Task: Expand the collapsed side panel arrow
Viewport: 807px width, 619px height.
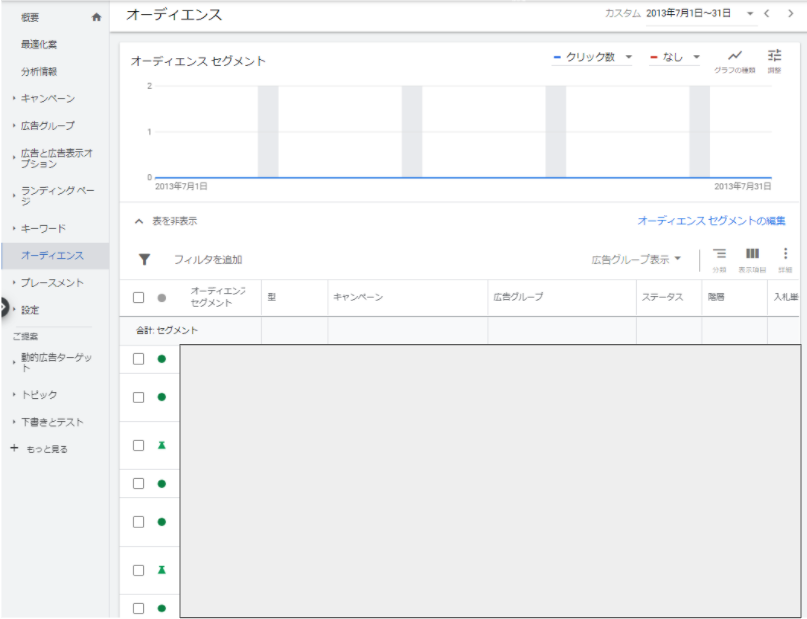Action: point(5,308)
